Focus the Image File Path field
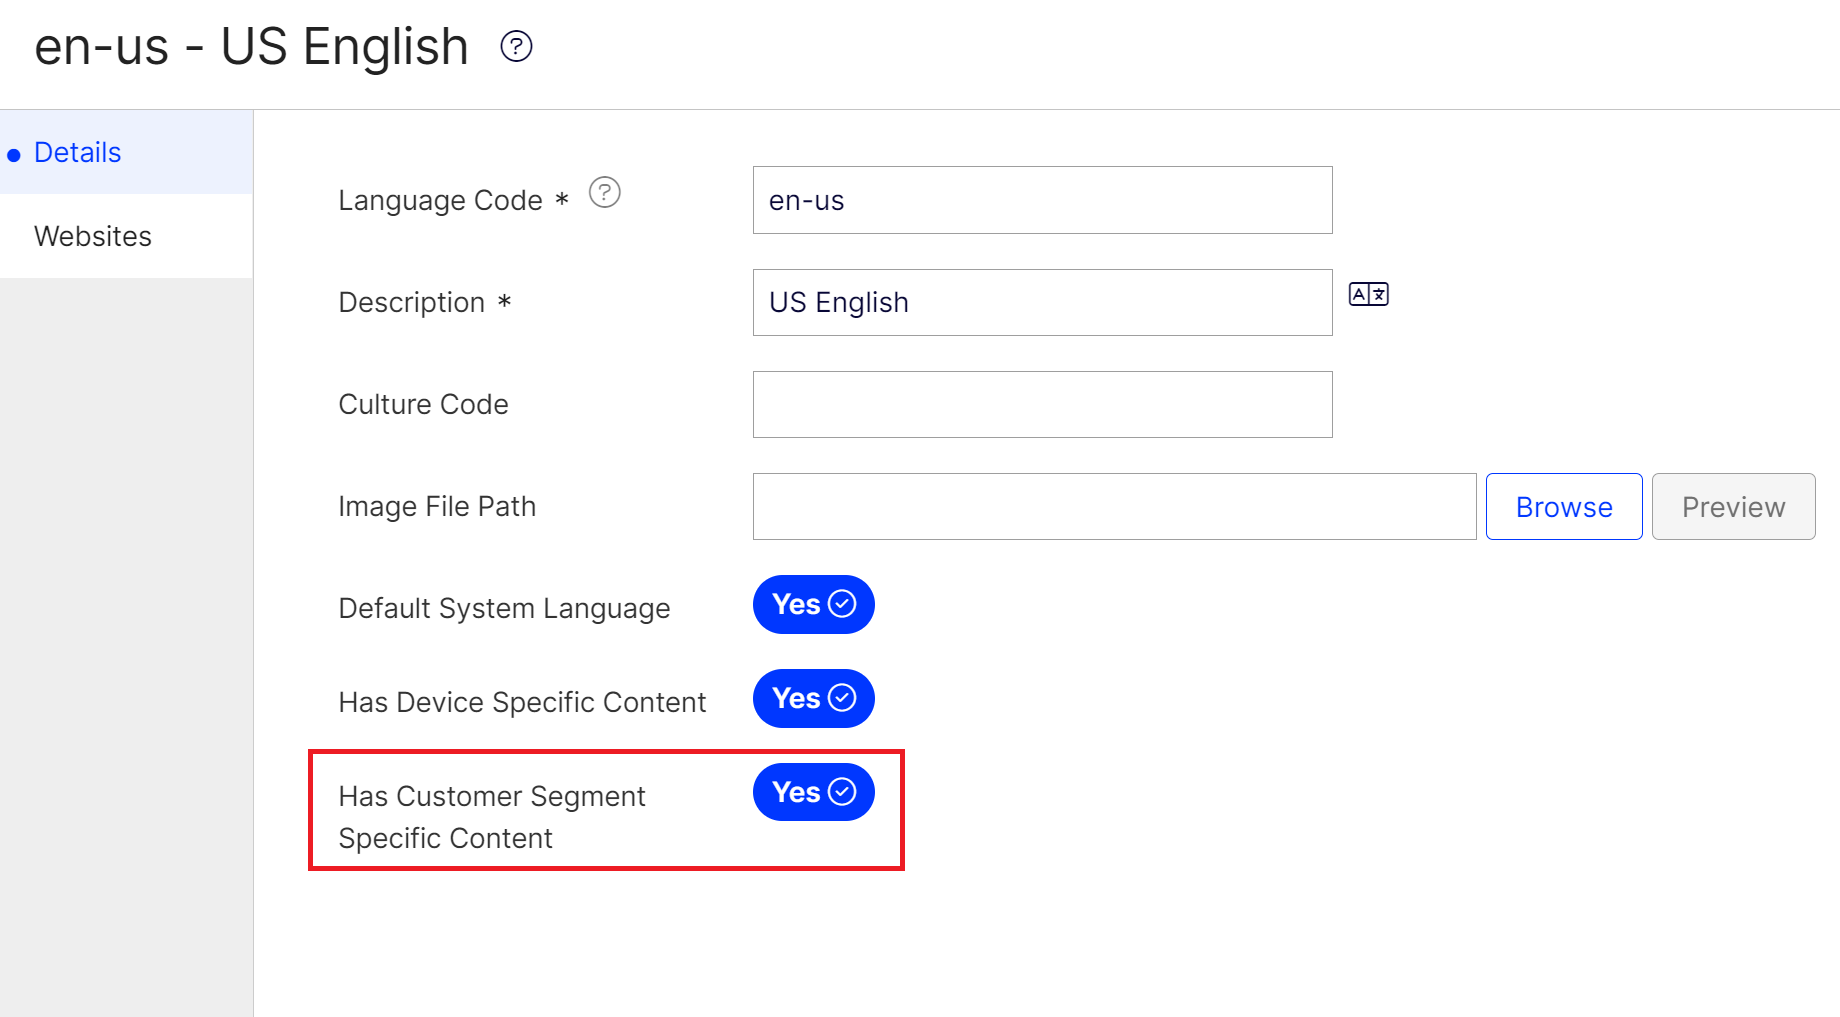The image size is (1840, 1017). coord(1115,507)
